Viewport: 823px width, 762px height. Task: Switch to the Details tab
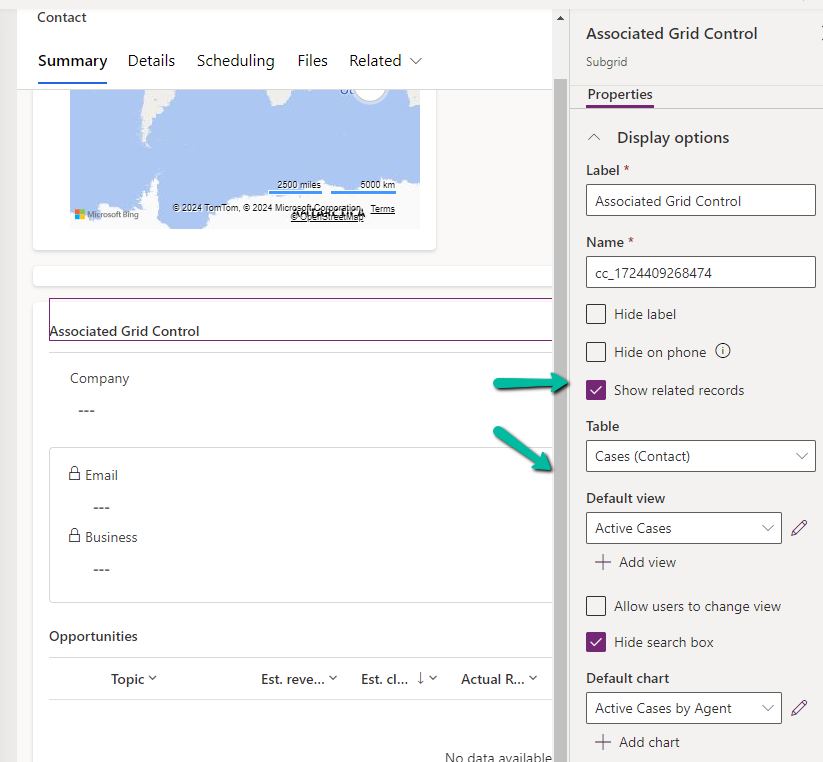[151, 60]
